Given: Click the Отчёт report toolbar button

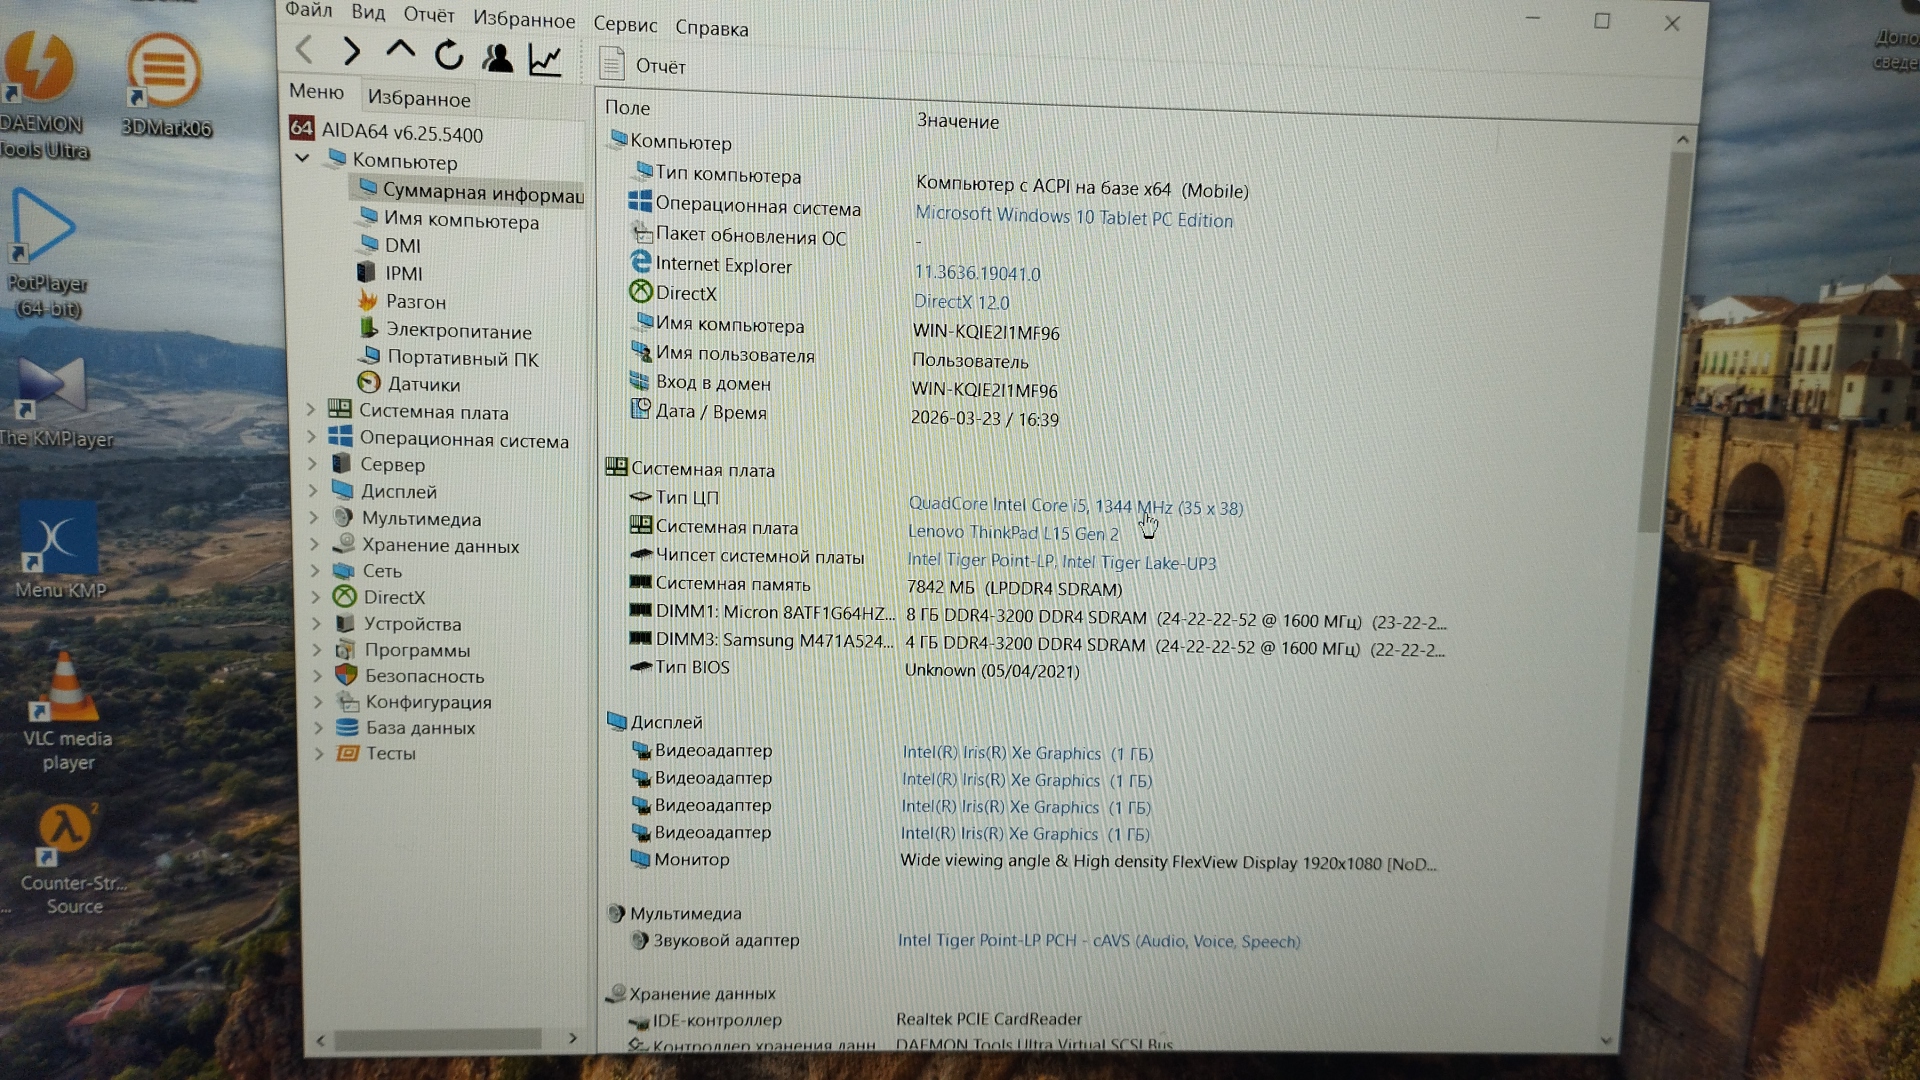Looking at the screenshot, I should tap(642, 66).
